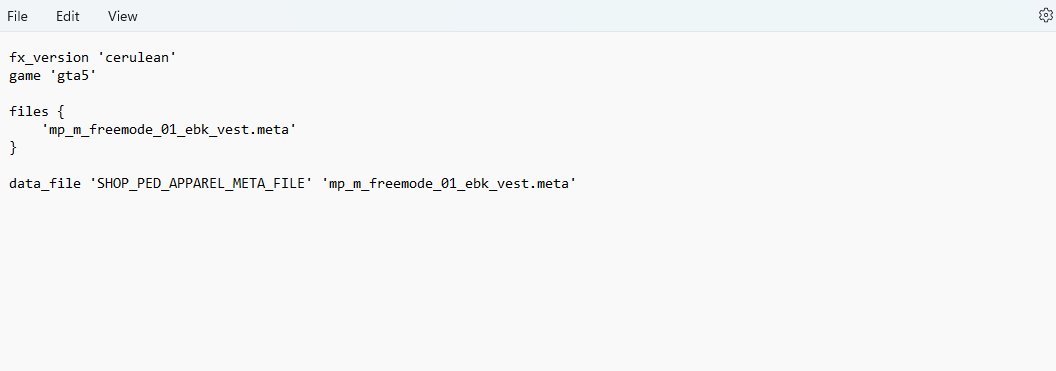Place cursor in the fx_version 'cerulean' line

93,58
